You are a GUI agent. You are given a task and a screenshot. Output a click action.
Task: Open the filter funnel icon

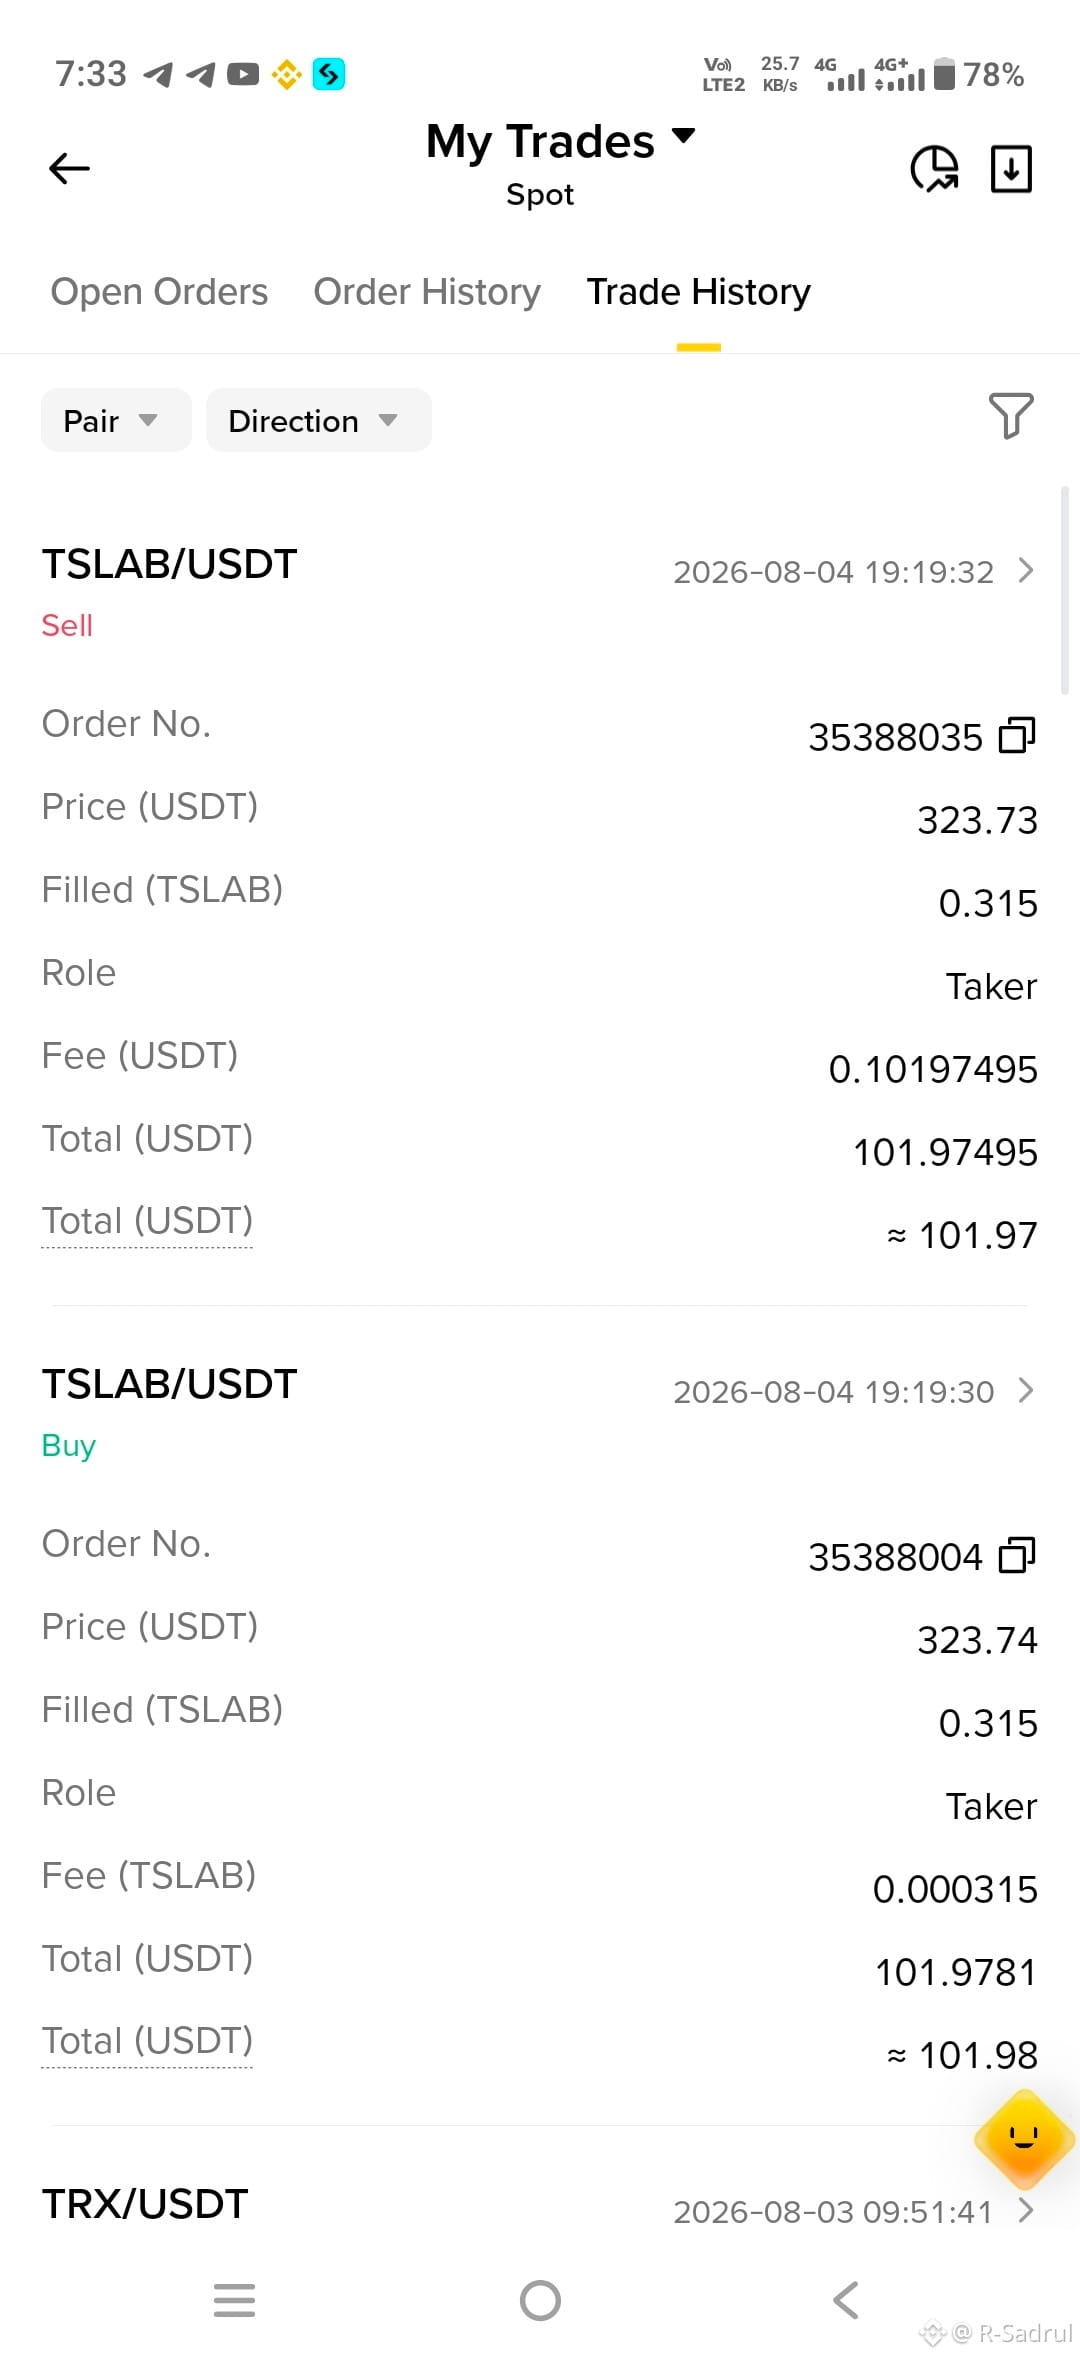click(x=1011, y=415)
